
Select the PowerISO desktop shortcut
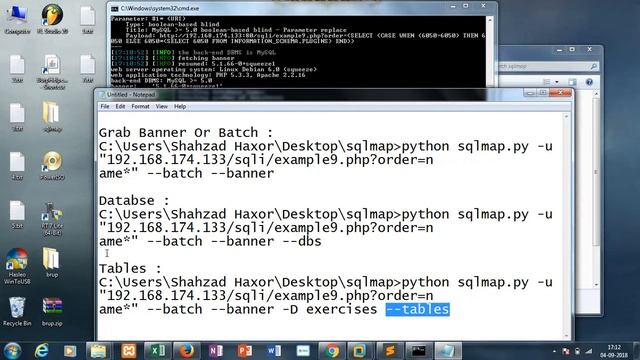pyautogui.click(x=52, y=166)
